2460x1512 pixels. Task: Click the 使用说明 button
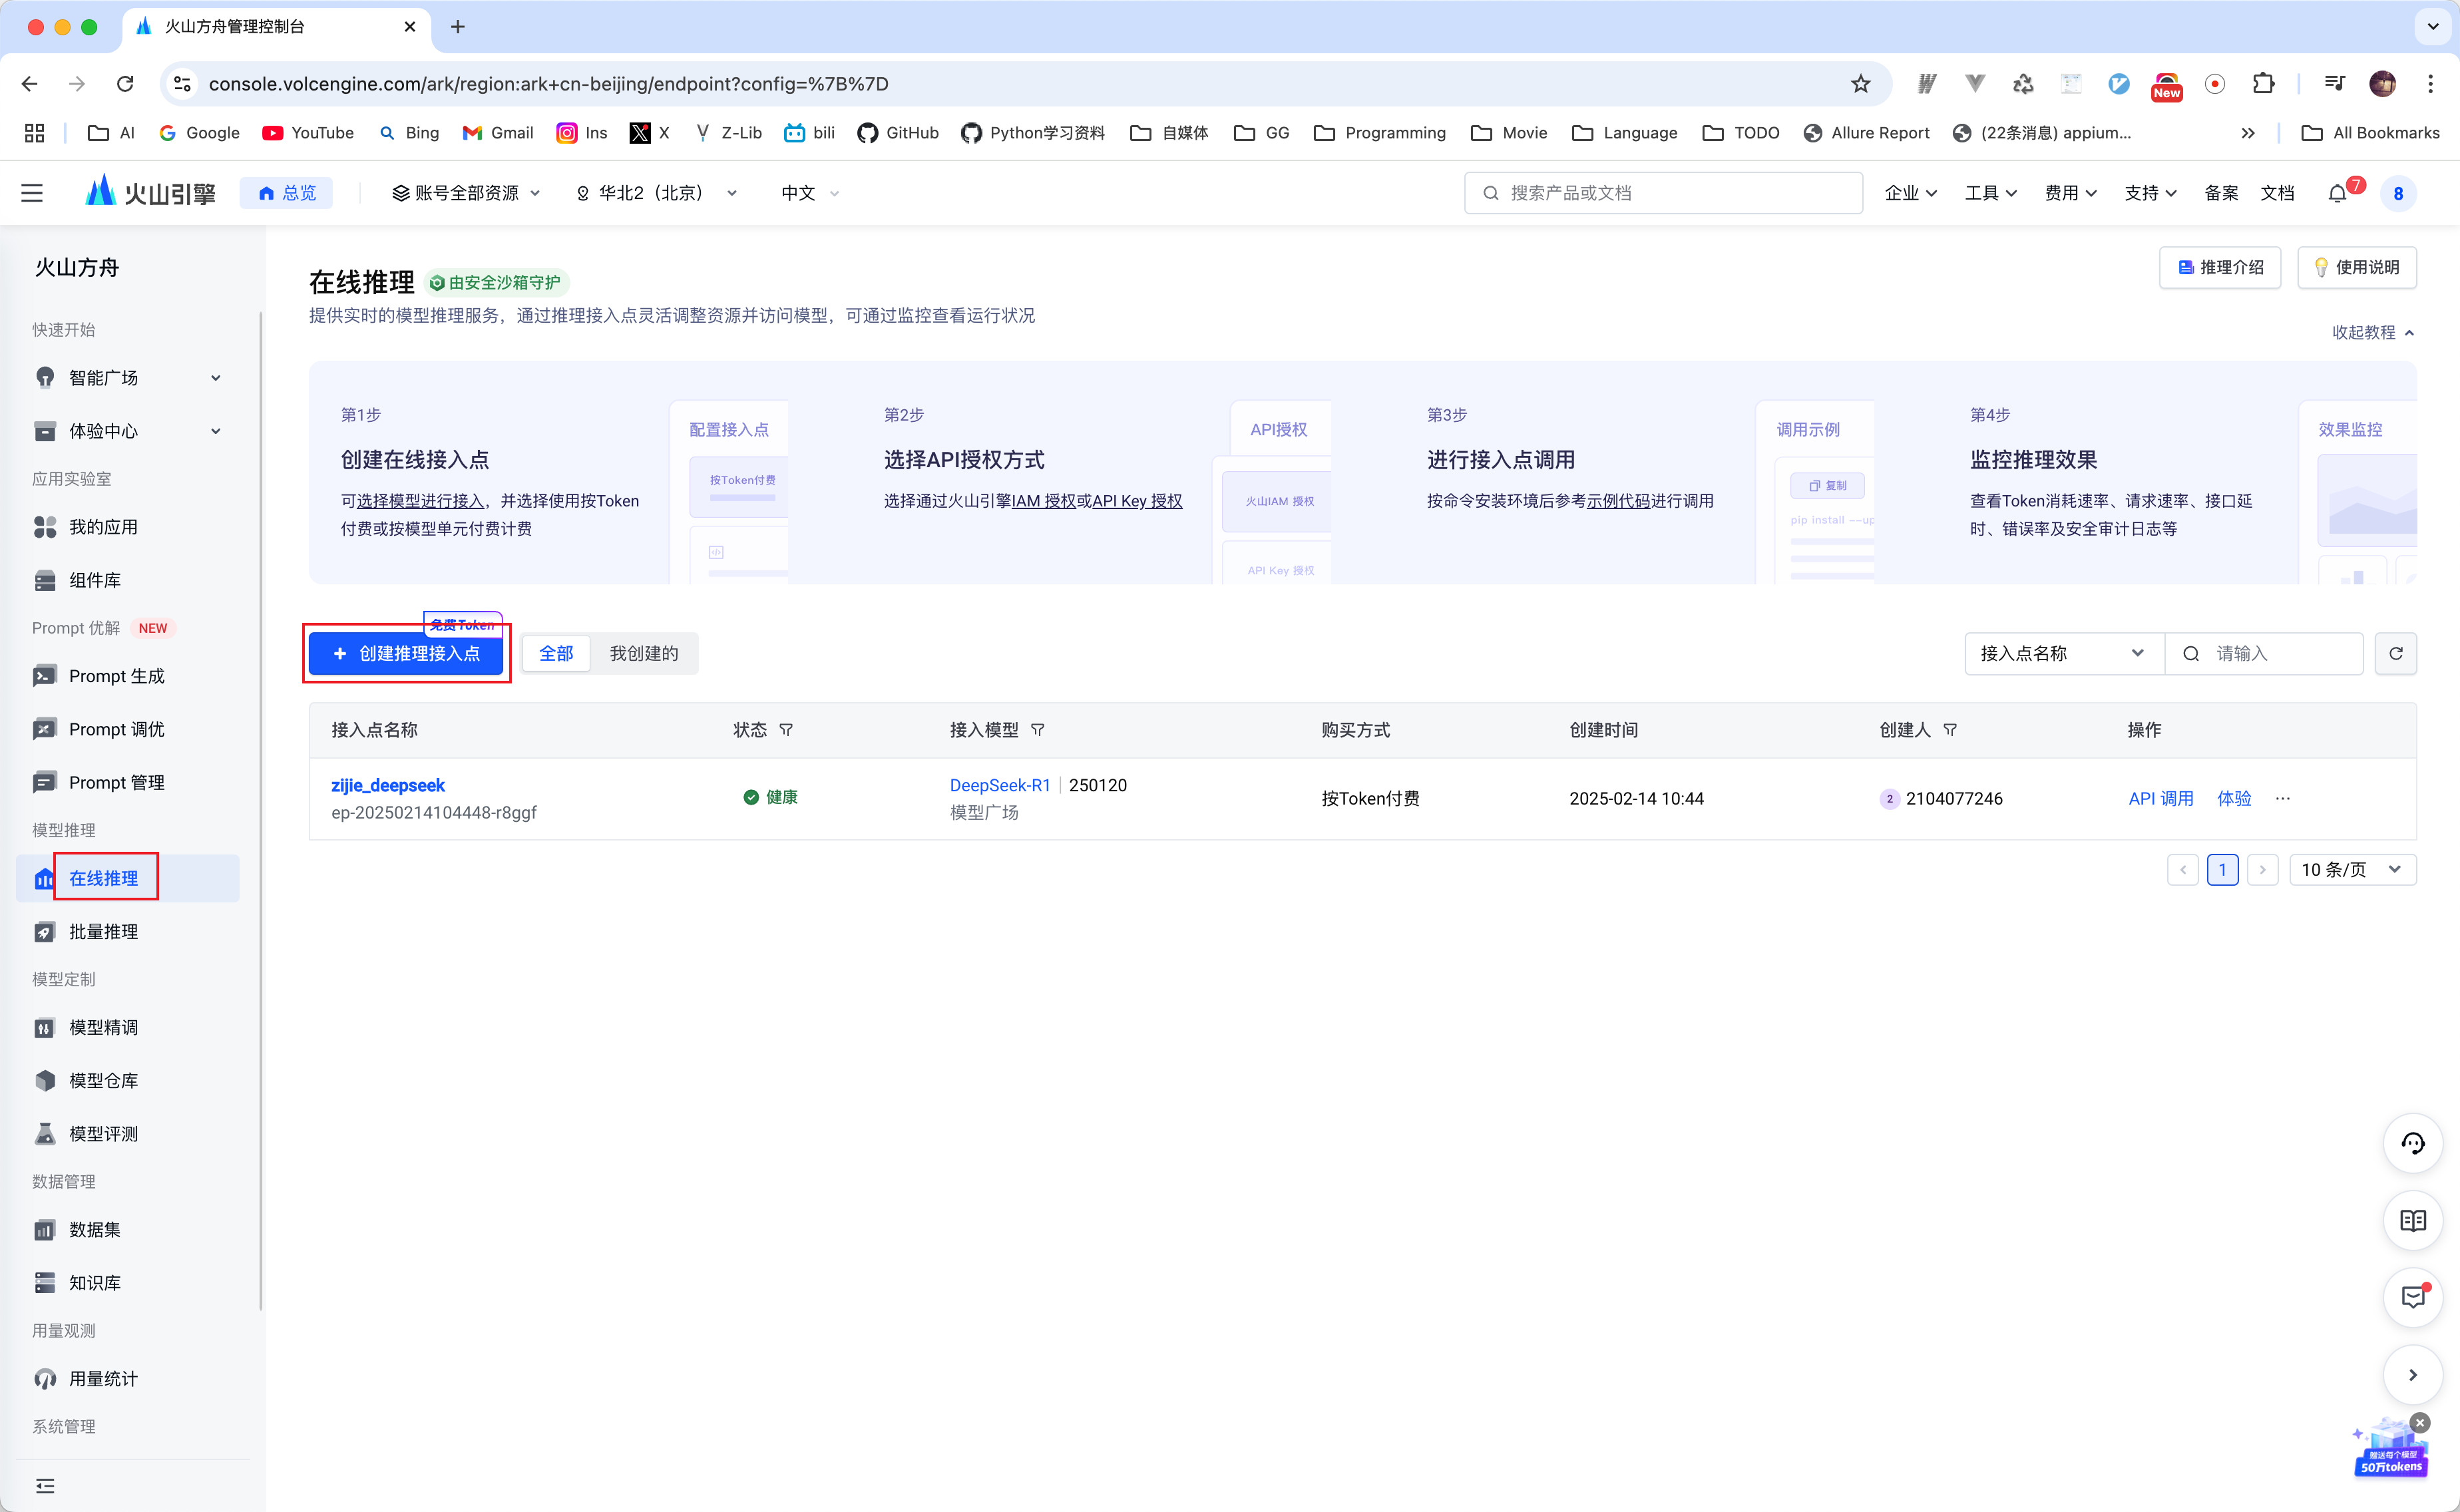click(x=2357, y=267)
